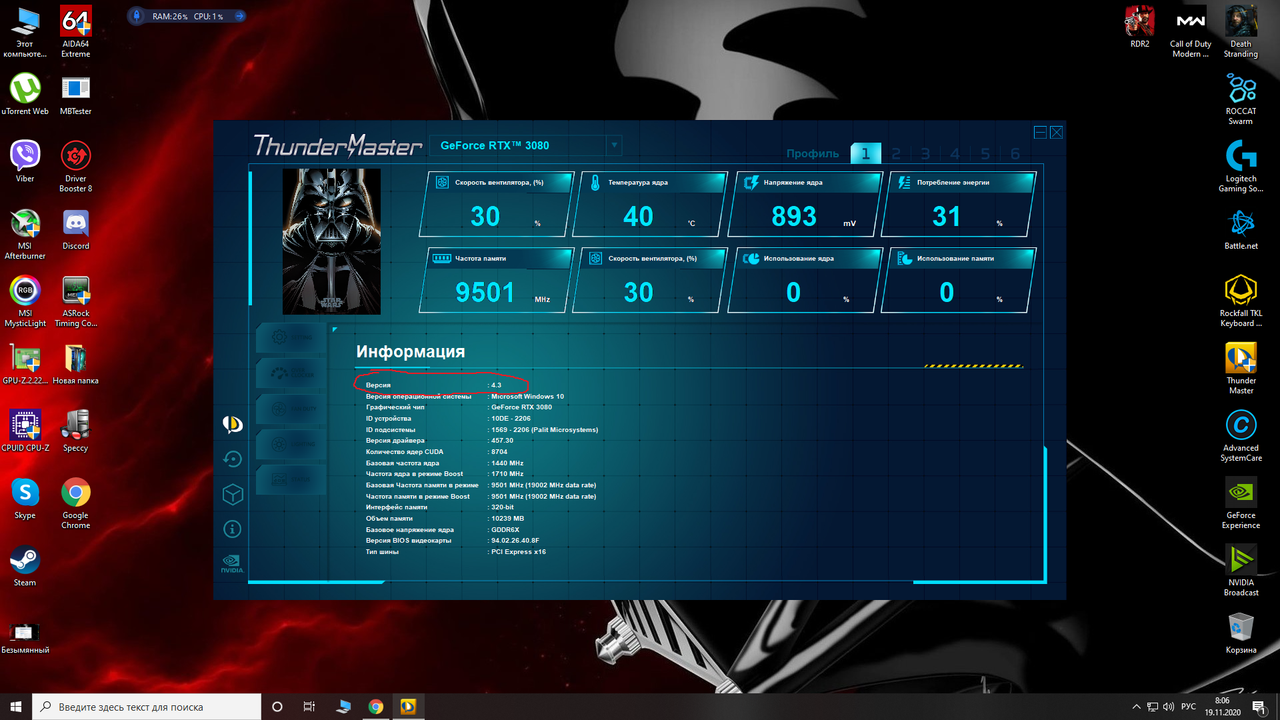Image resolution: width=1280 pixels, height=720 pixels.
Task: Open the RDR2 desktop shortcut
Action: click(x=1140, y=27)
